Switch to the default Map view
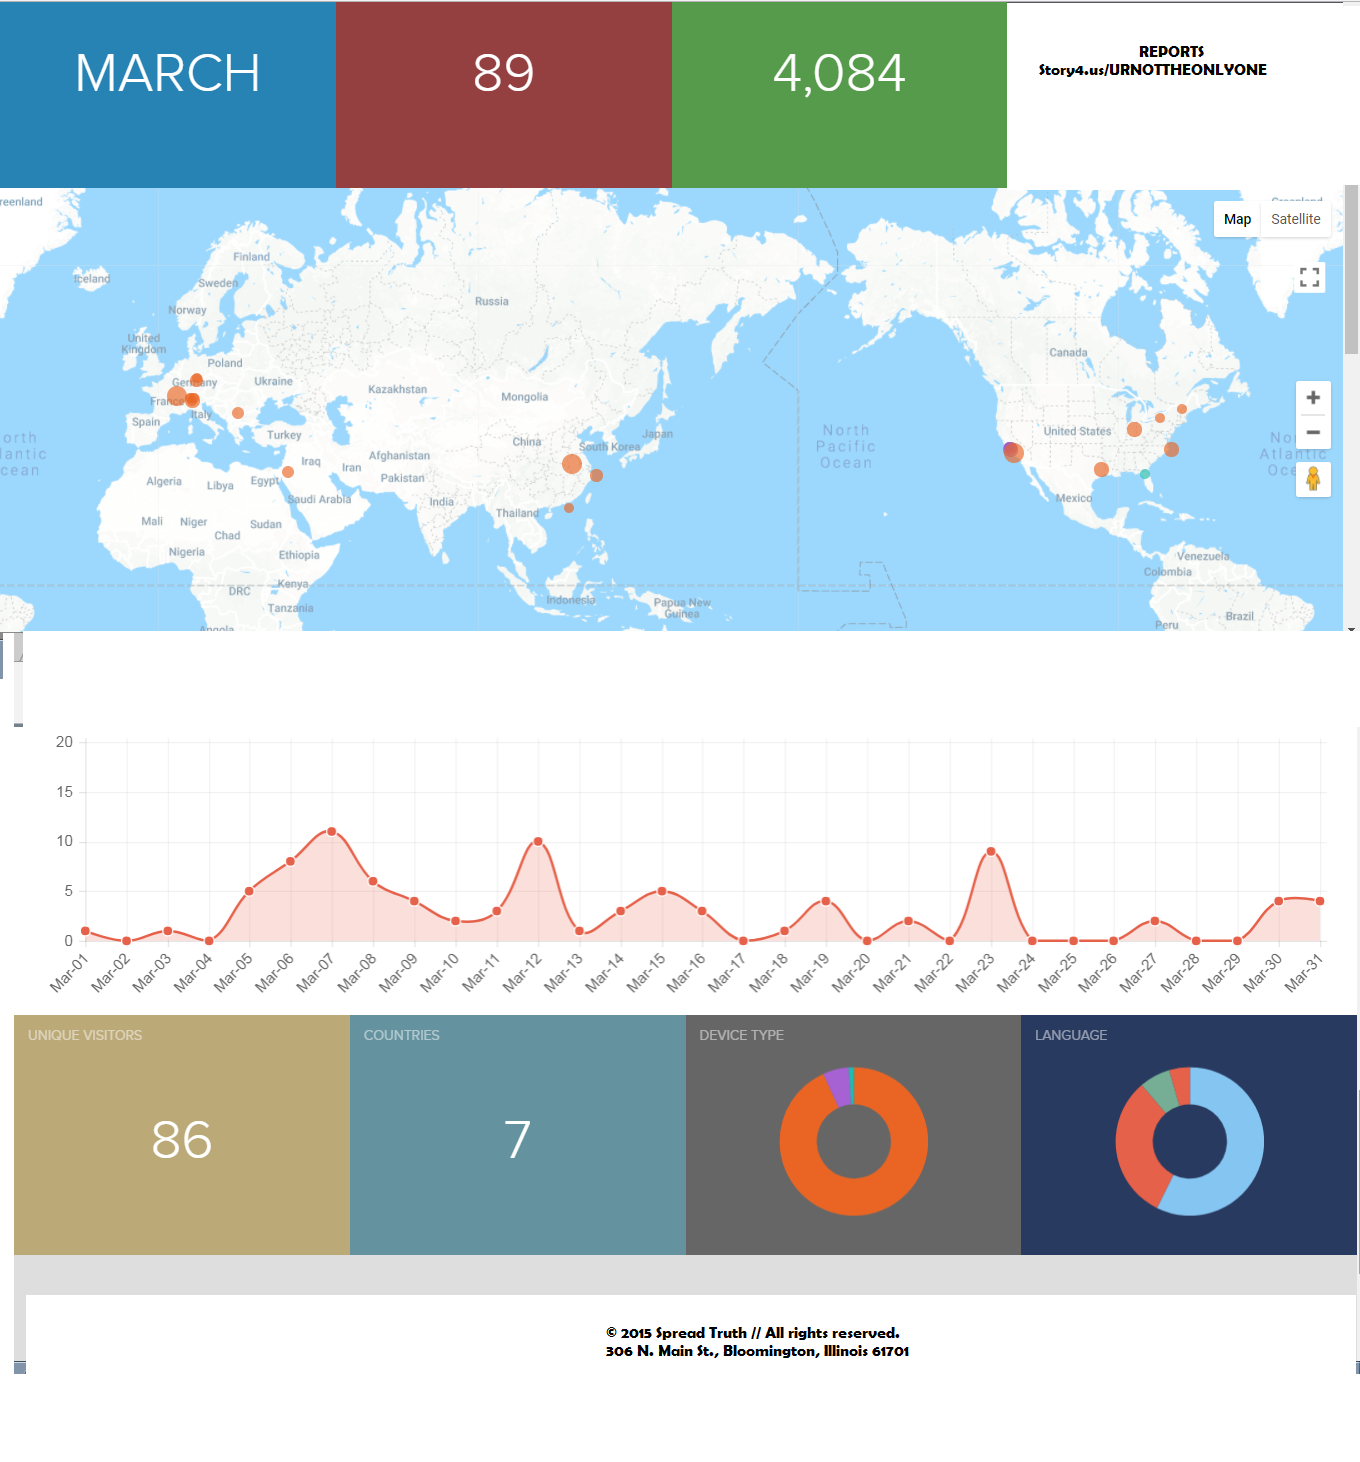The image size is (1360, 1462). 1237,219
